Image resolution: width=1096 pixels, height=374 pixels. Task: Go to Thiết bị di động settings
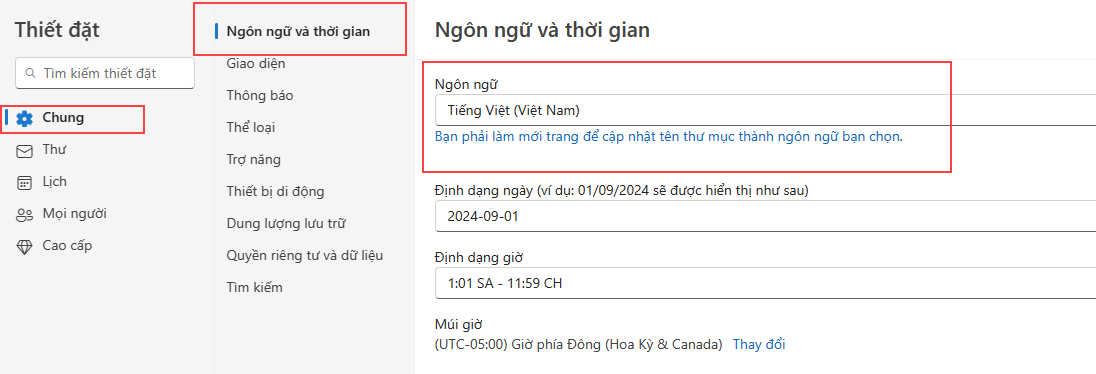point(275,192)
